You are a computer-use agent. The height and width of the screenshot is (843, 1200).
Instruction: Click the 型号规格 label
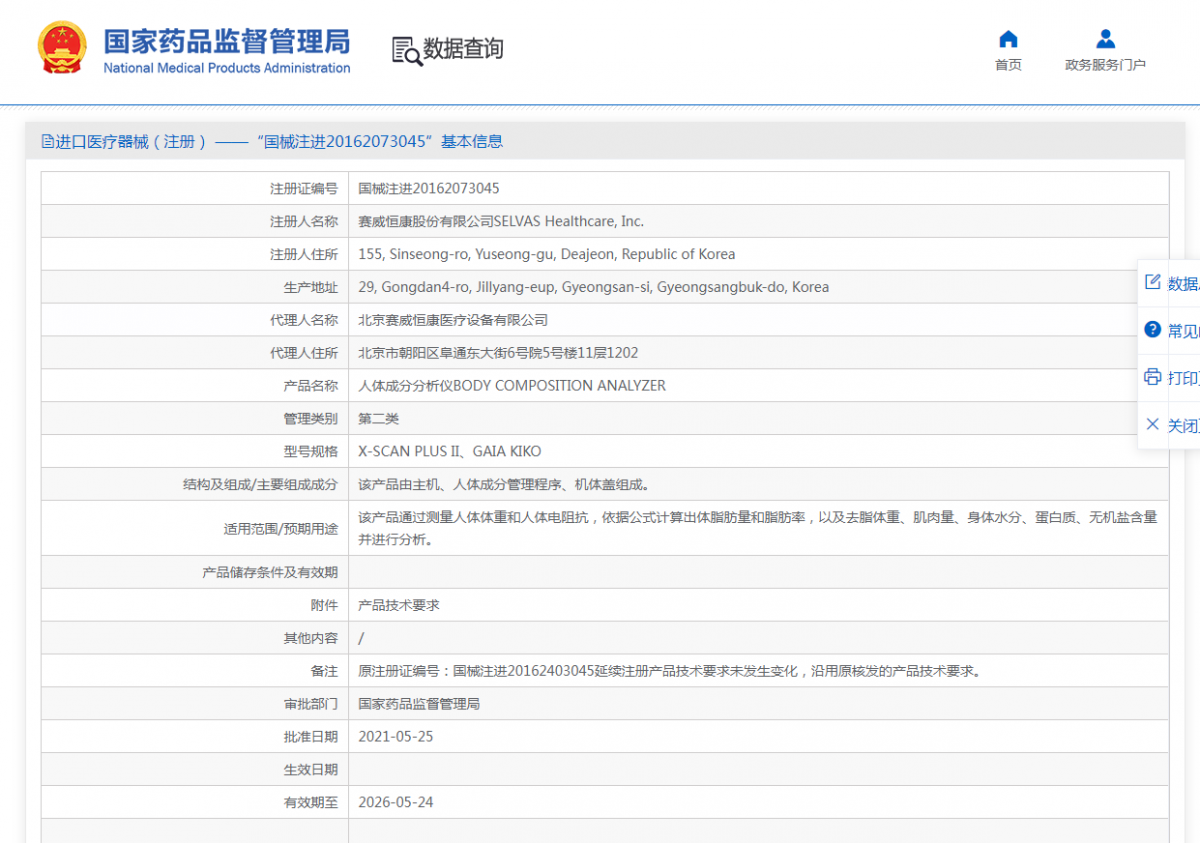click(x=311, y=452)
